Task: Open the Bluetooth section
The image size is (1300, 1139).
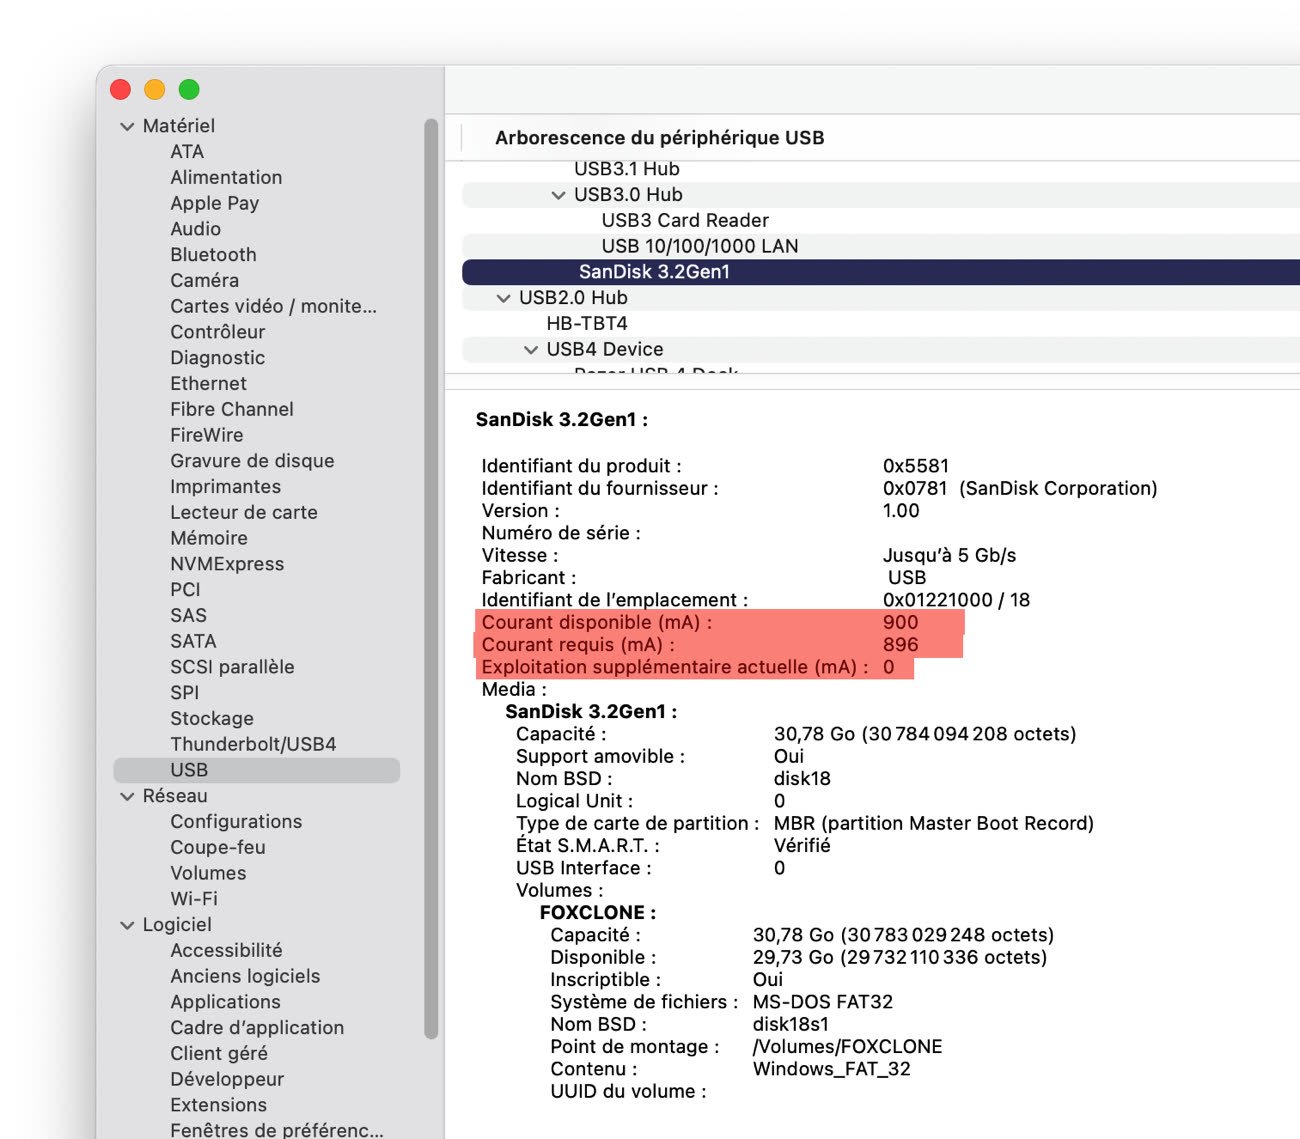Action: [213, 254]
